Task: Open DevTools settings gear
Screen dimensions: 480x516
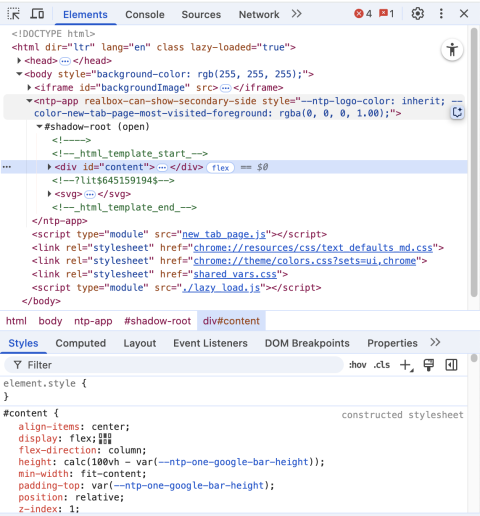Action: [x=417, y=14]
